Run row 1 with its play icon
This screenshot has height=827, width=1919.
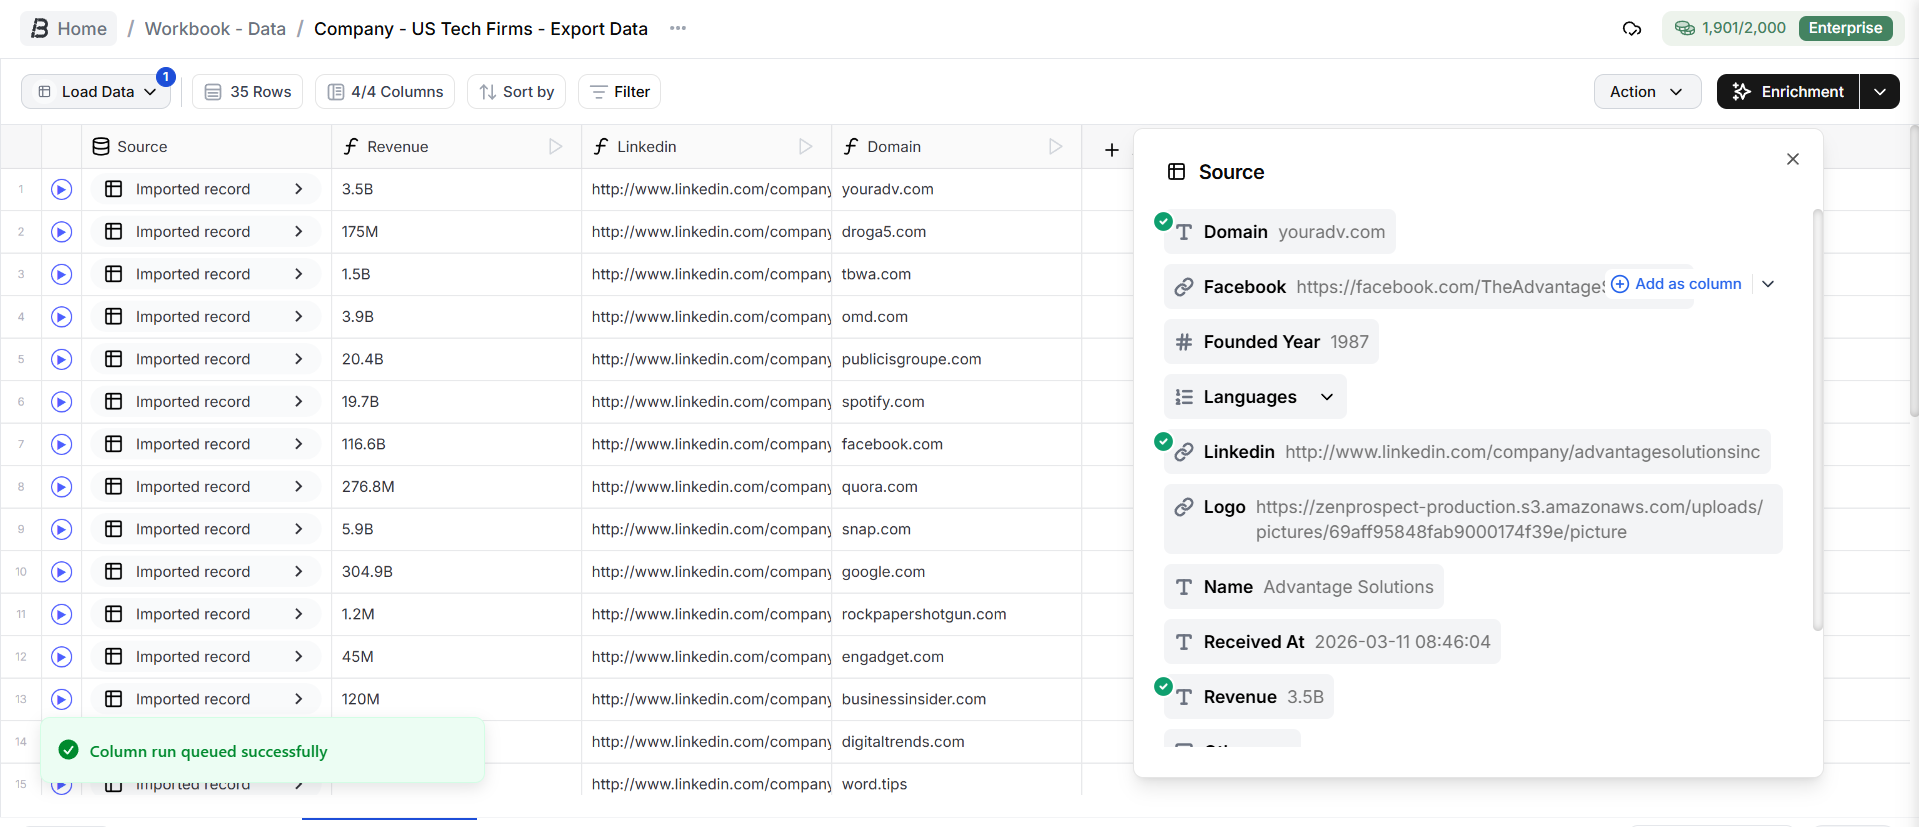[x=61, y=189]
